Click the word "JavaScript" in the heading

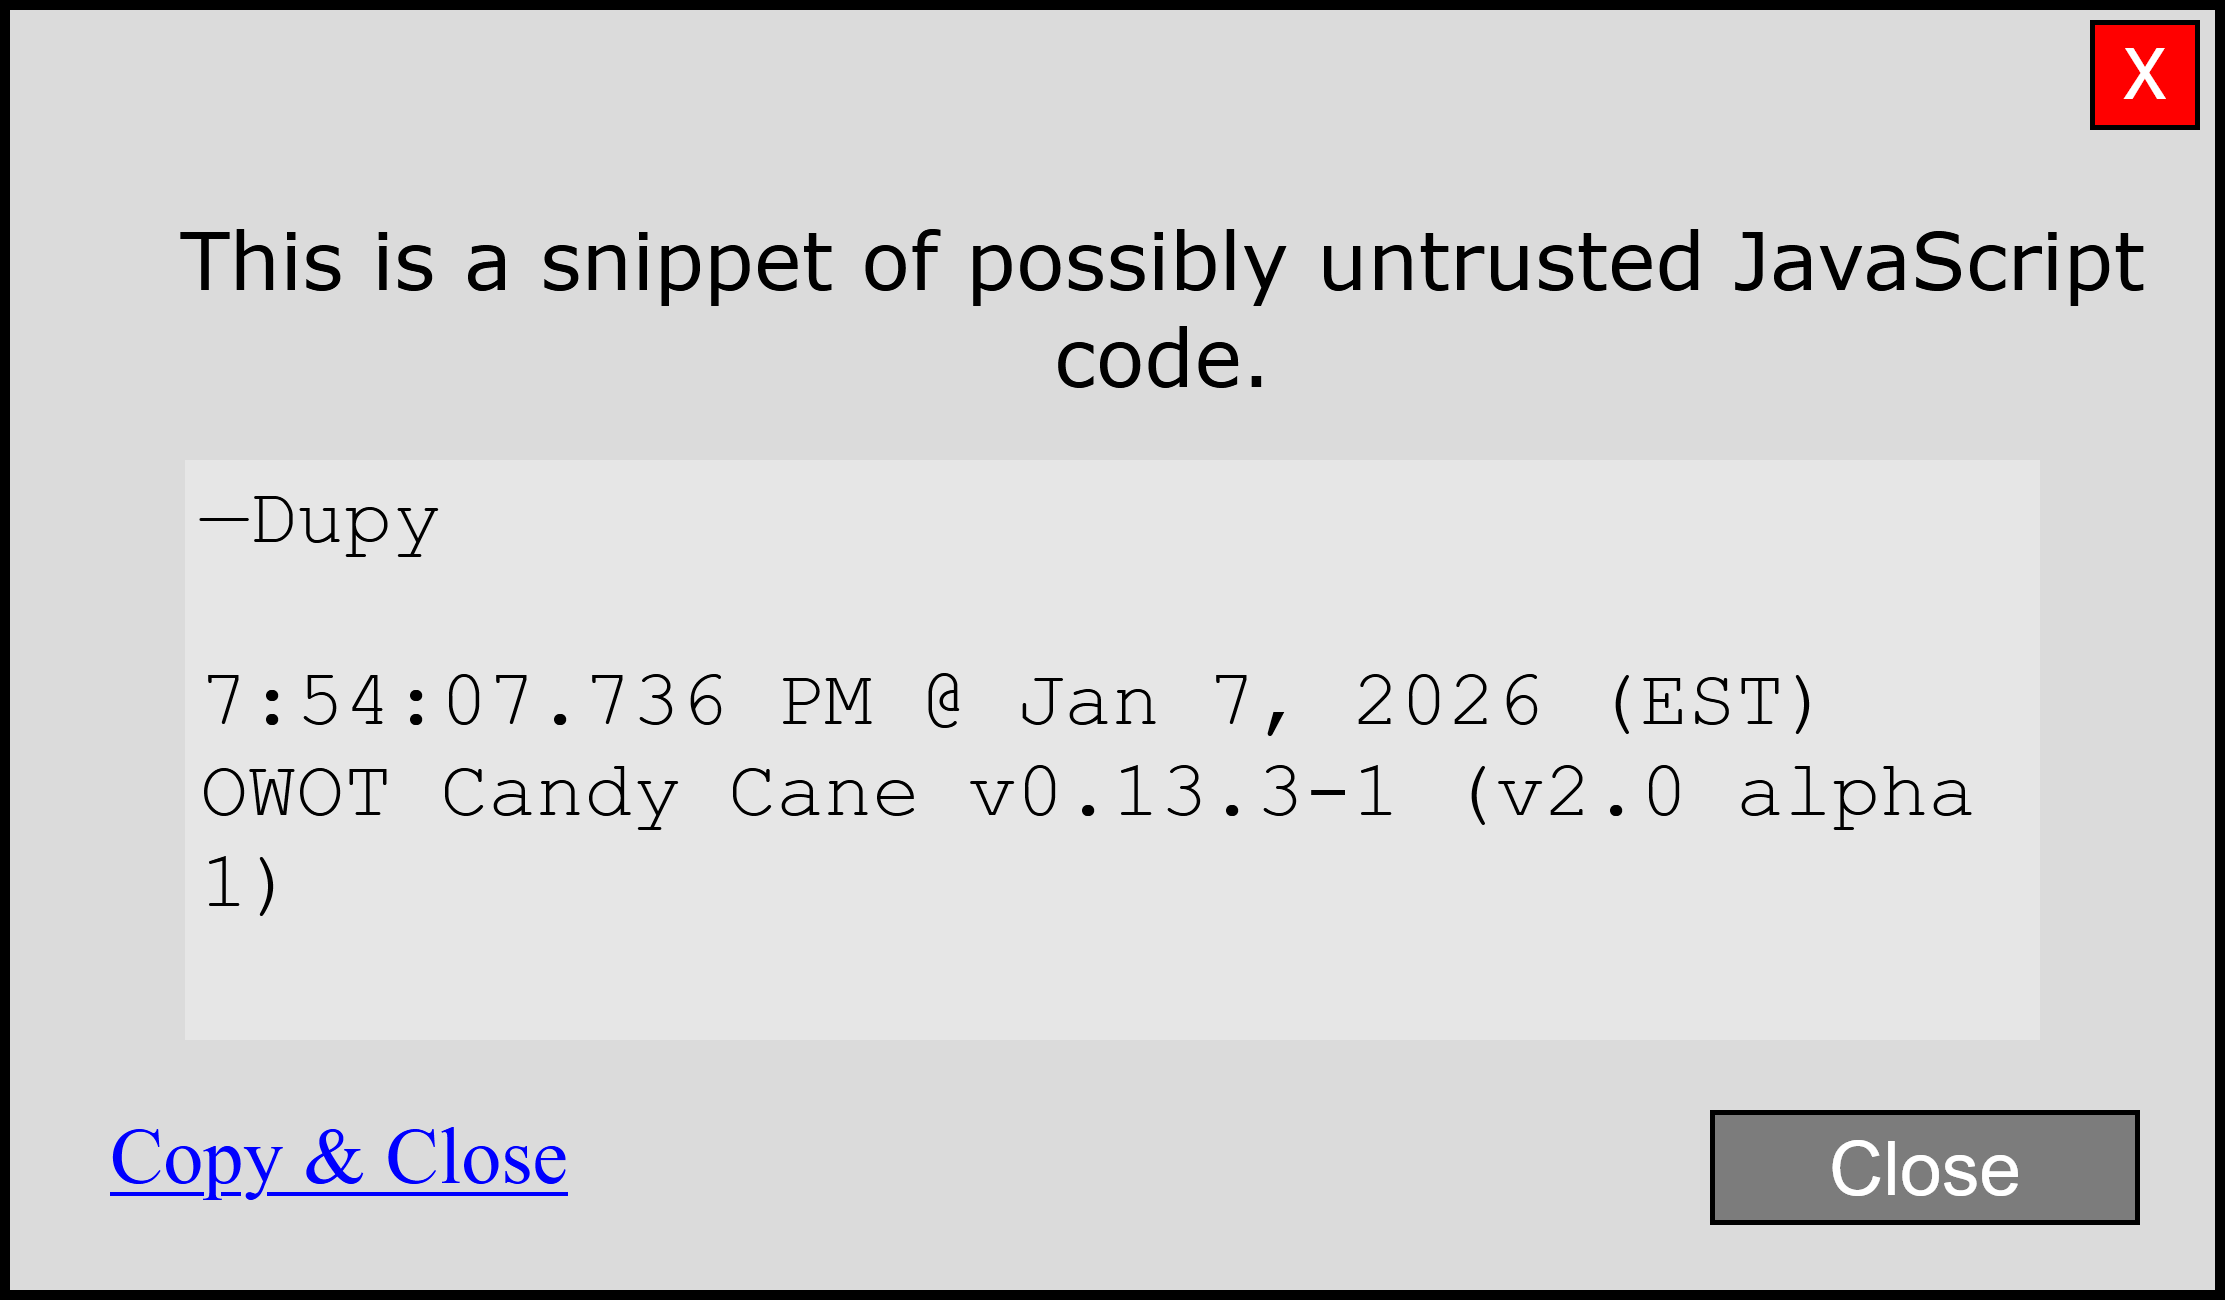coord(1938,262)
